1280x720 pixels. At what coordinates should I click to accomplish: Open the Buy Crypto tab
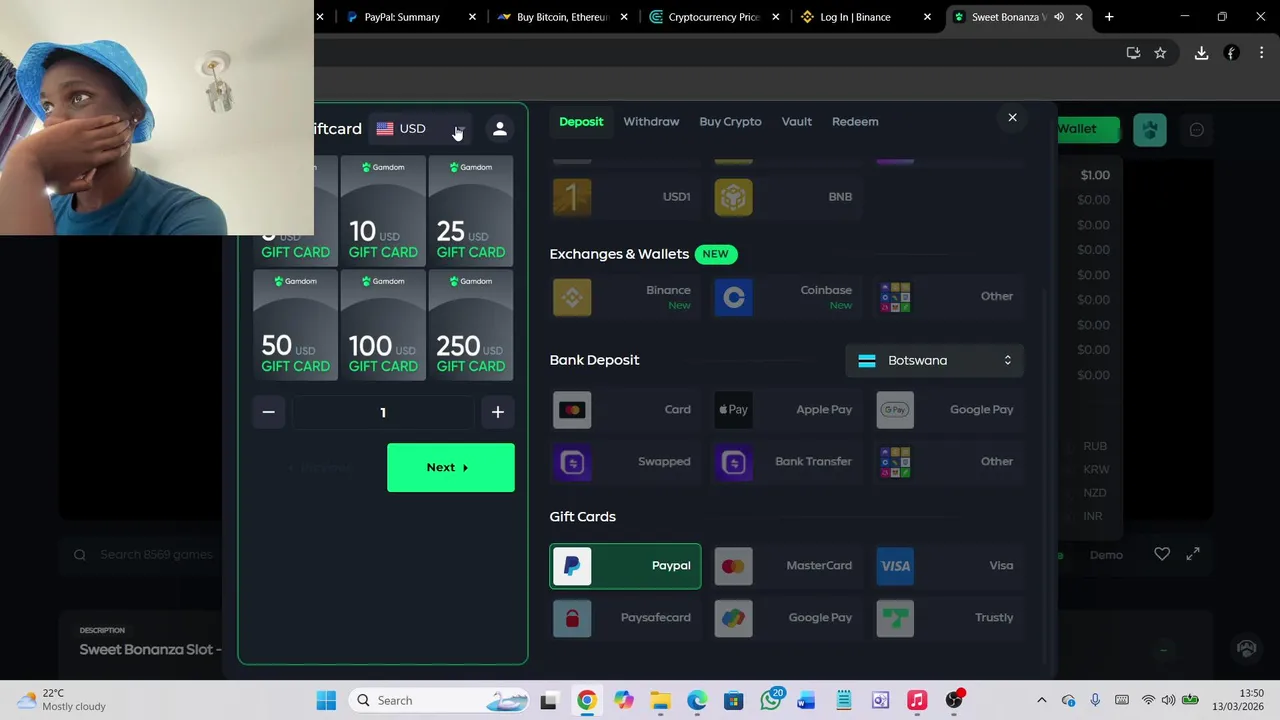(730, 122)
